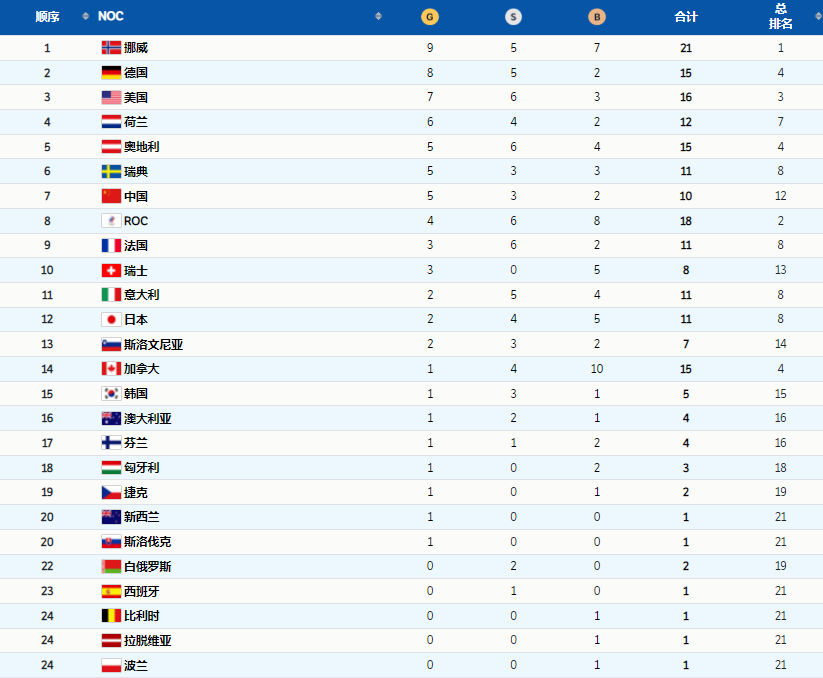
Task: Click the Canada flag icon
Action: point(111,369)
